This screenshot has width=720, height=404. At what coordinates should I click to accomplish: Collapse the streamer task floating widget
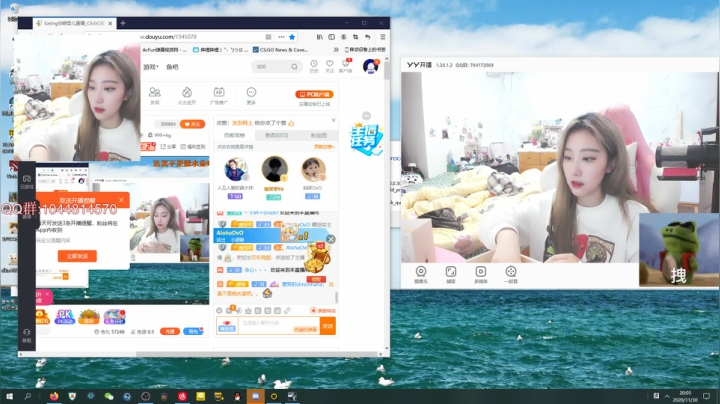366,116
